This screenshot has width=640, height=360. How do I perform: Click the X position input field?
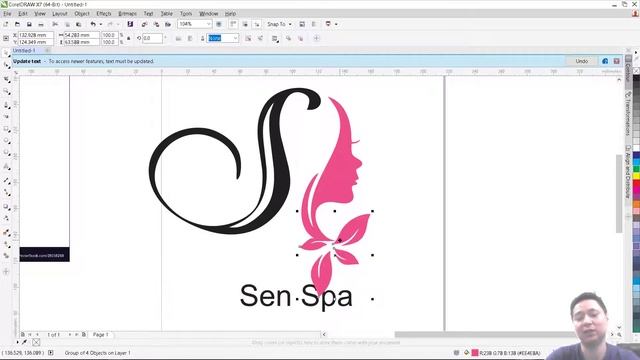(x=36, y=35)
